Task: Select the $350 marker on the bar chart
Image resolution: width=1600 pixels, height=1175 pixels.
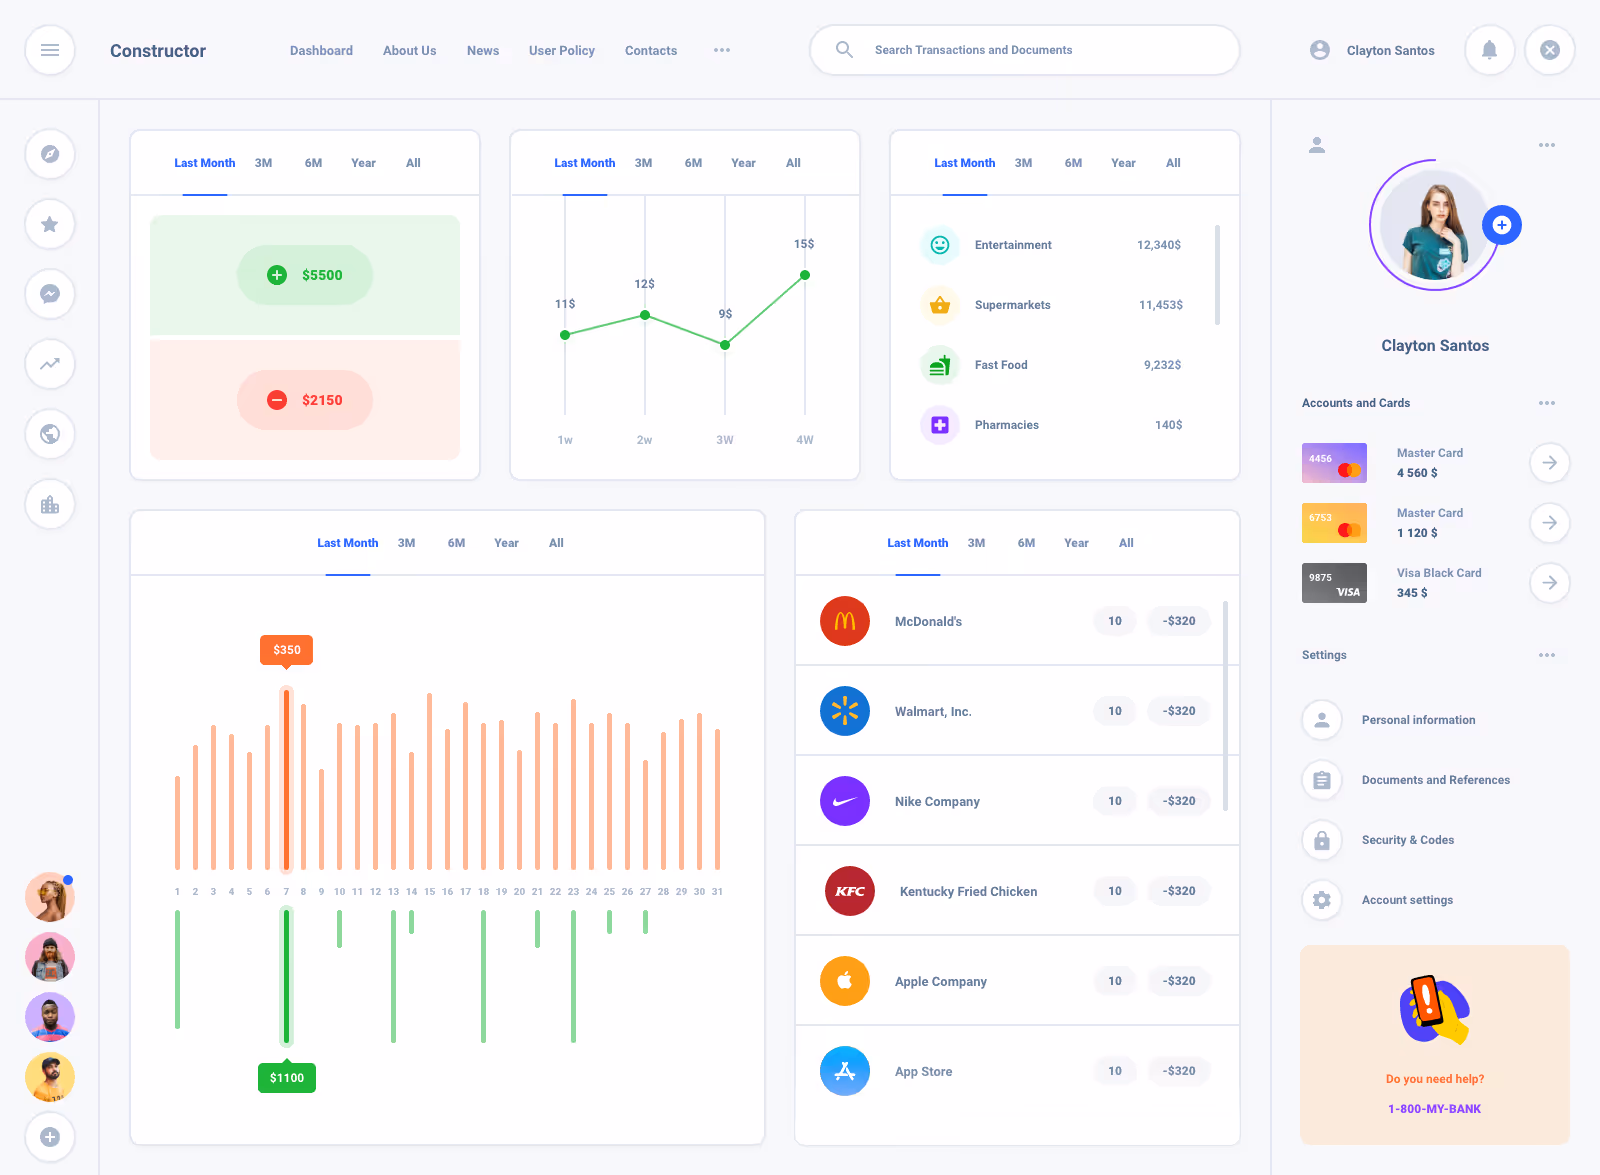Action: [x=286, y=650]
